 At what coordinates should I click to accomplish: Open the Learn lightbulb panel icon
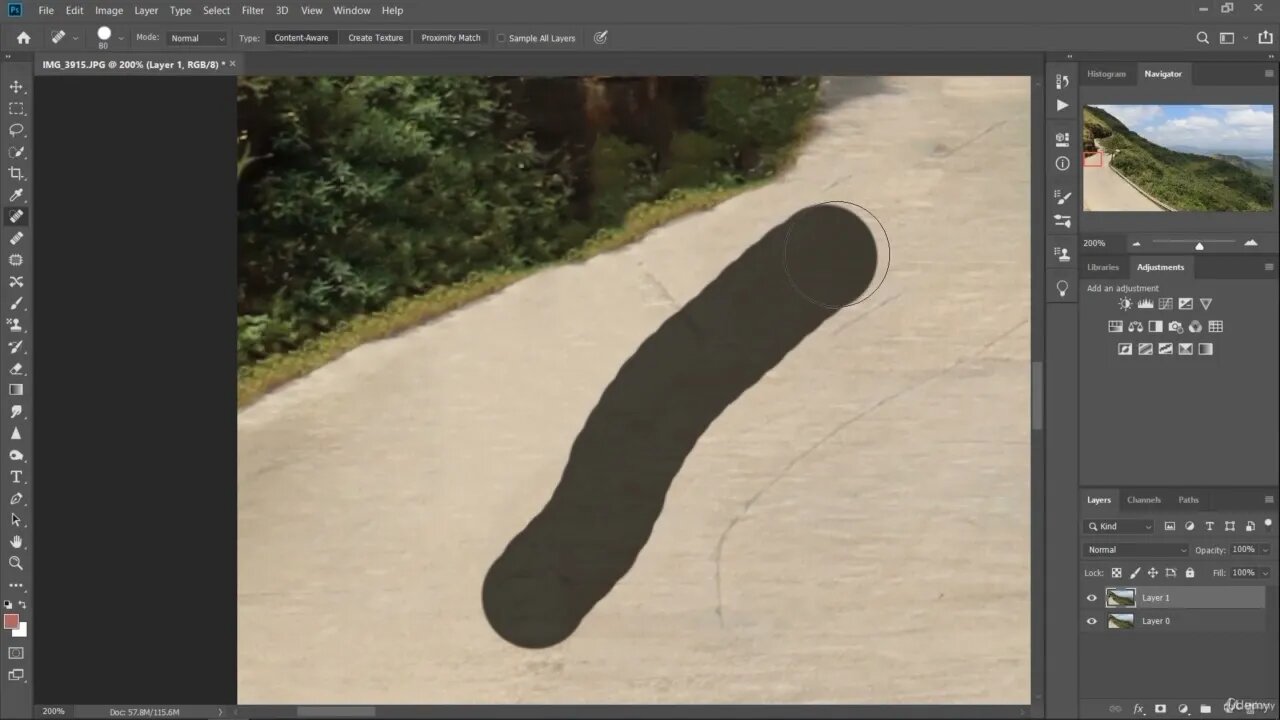coord(1062,288)
